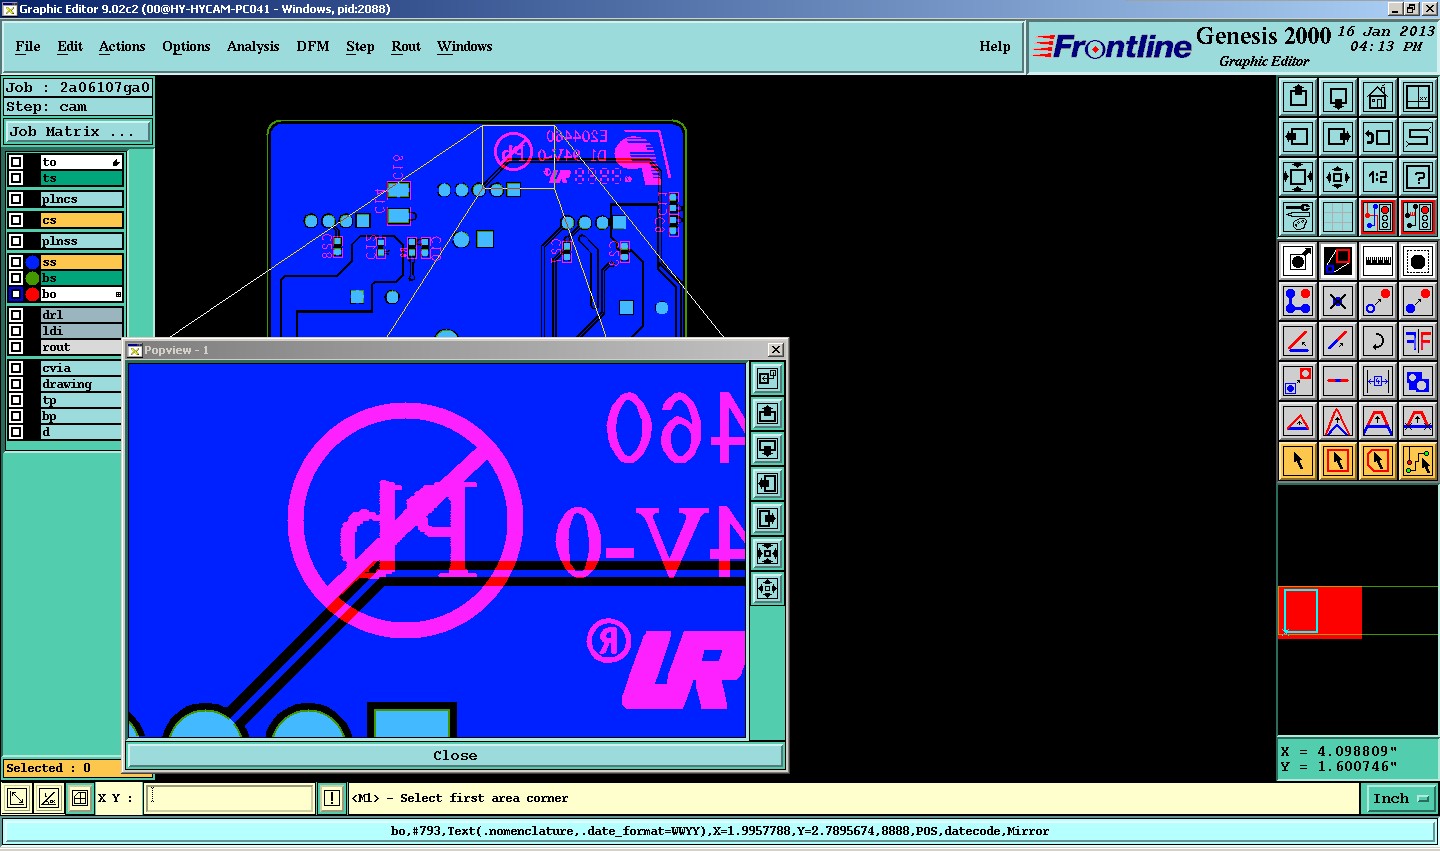The width and height of the screenshot is (1440, 851).
Task: Toggle the 'ts' layer checkbox
Action: pos(16,178)
